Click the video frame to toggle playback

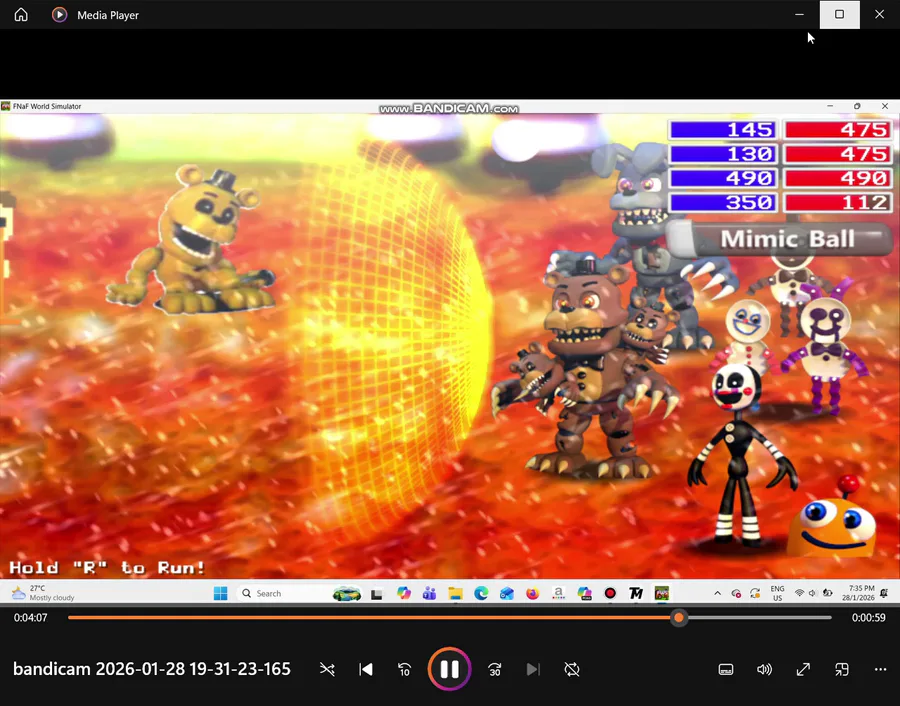[449, 350]
